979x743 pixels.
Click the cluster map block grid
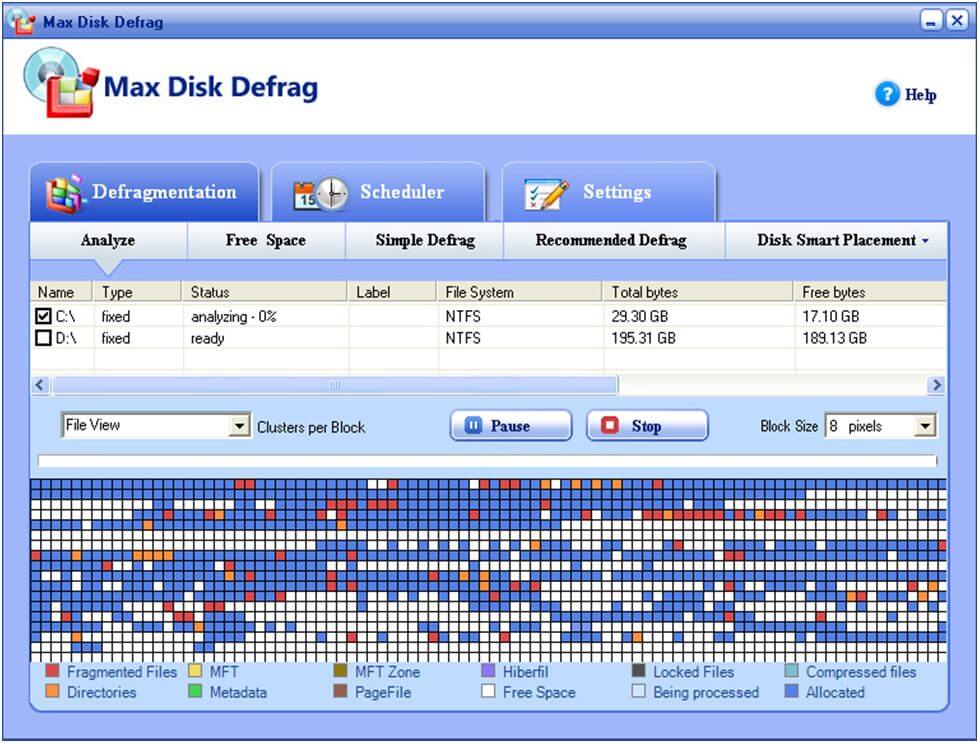pyautogui.click(x=488, y=571)
